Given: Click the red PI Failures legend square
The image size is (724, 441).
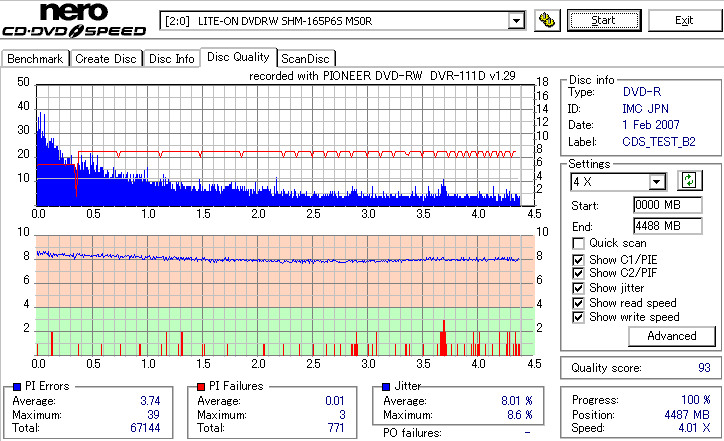Looking at the screenshot, I should [201, 387].
